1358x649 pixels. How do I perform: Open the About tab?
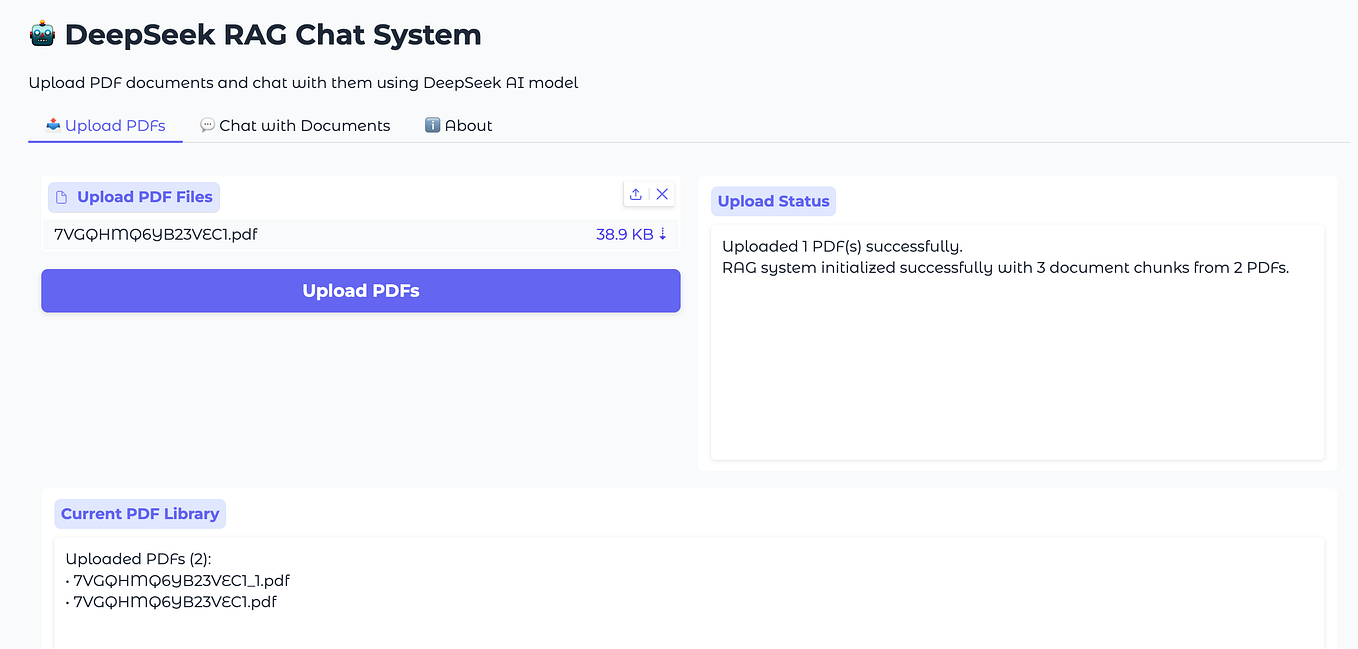468,125
